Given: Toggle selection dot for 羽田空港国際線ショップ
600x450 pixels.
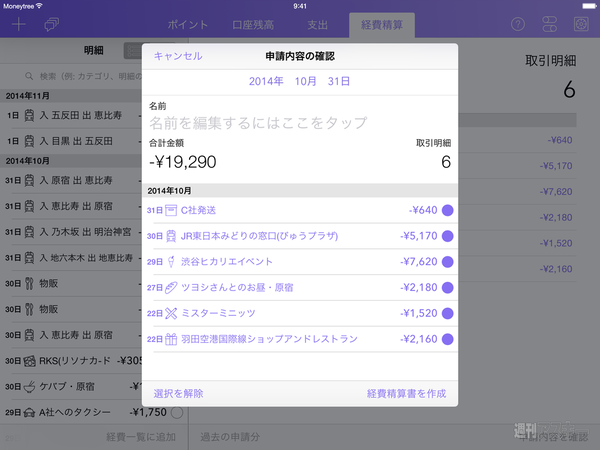Looking at the screenshot, I should [447, 339].
